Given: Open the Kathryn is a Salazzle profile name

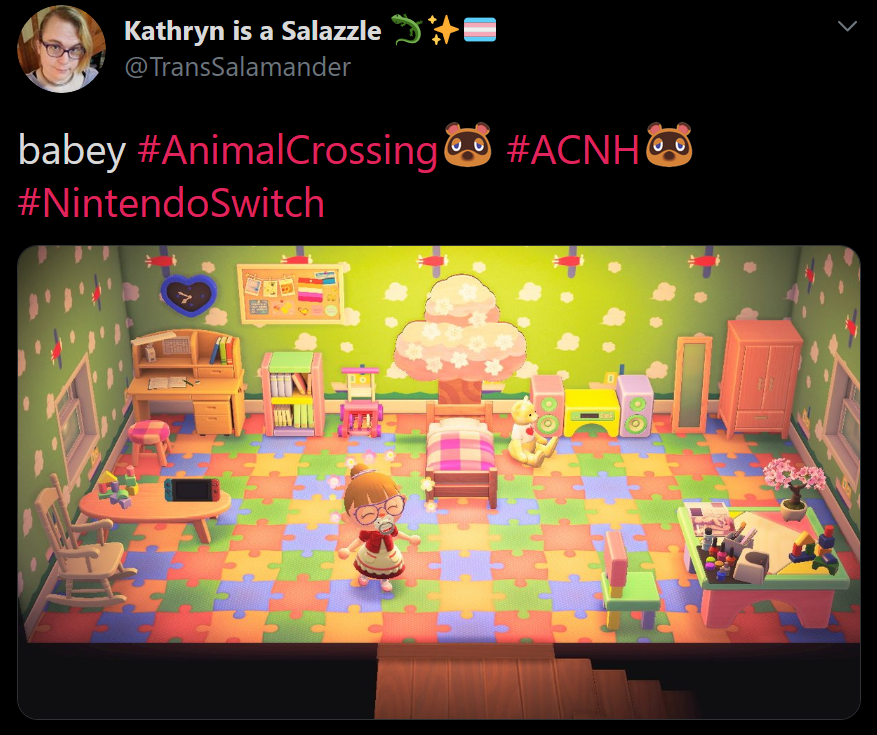Looking at the screenshot, I should [252, 31].
